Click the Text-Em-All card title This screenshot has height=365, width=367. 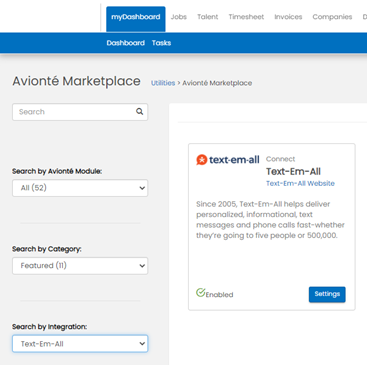pyautogui.click(x=293, y=171)
